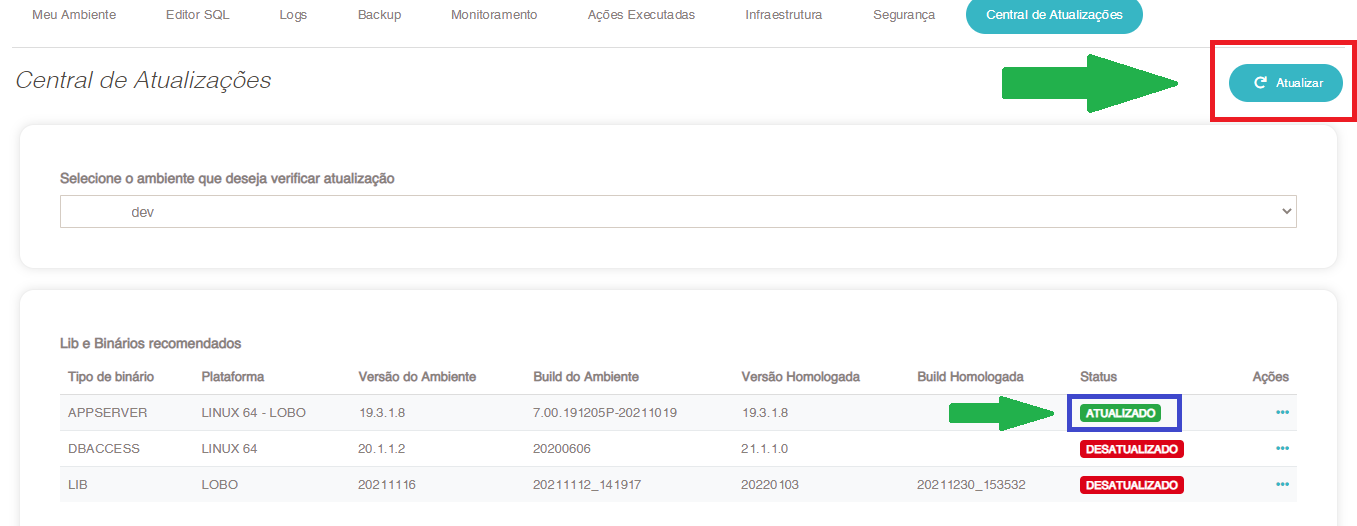The height and width of the screenshot is (526, 1357).
Task: Click LOBO platform cell in LIB row
Action: (x=219, y=485)
